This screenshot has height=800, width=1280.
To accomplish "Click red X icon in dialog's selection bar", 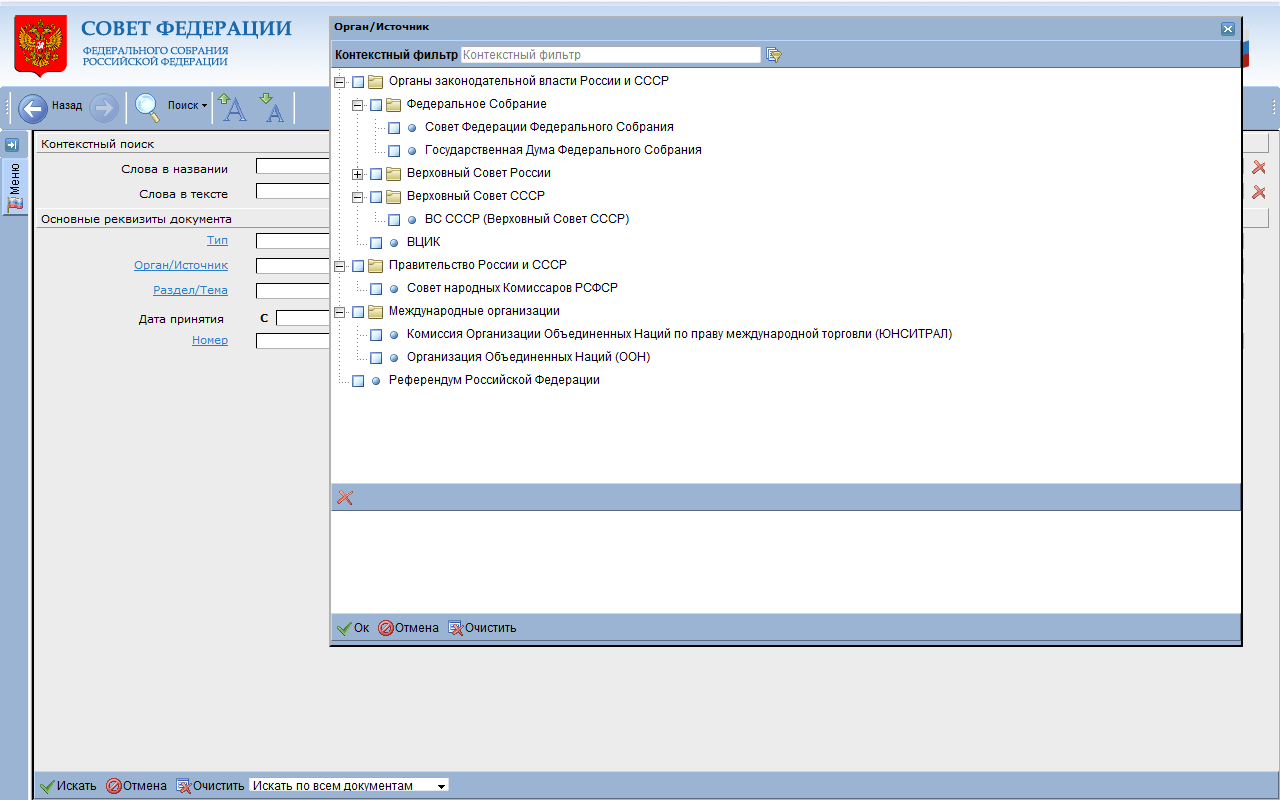I will click(x=345, y=497).
